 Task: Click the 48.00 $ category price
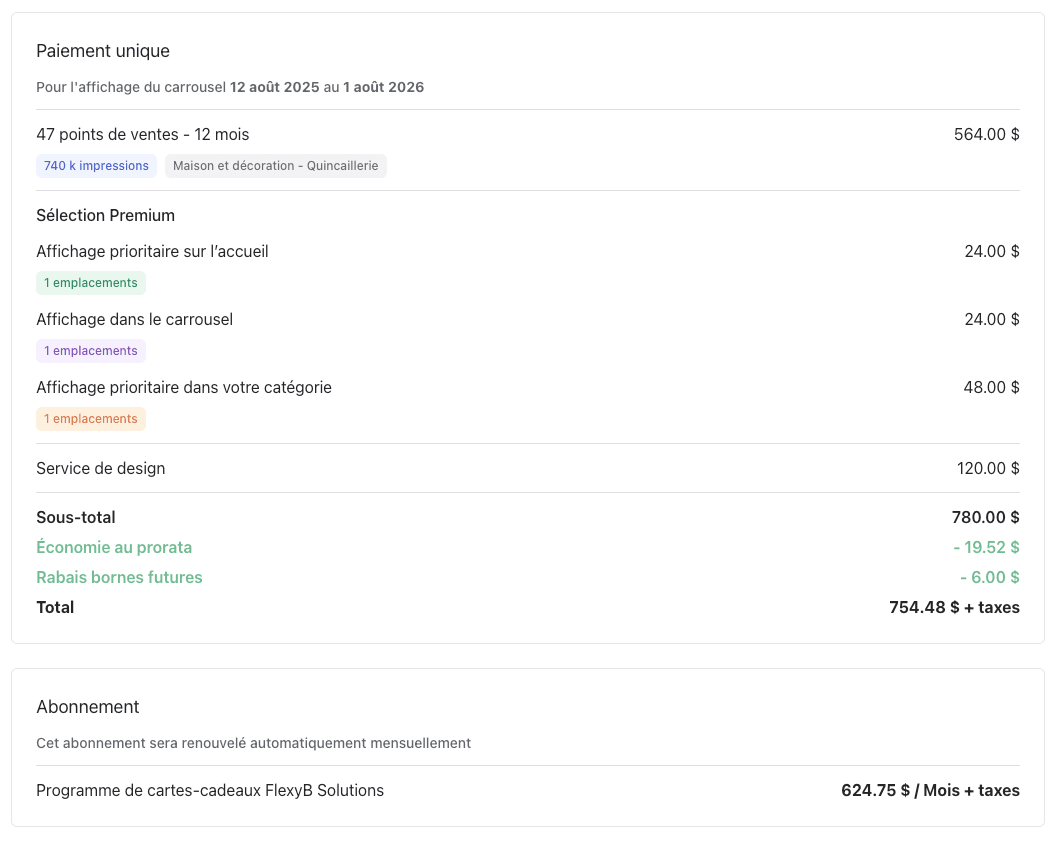tap(991, 387)
